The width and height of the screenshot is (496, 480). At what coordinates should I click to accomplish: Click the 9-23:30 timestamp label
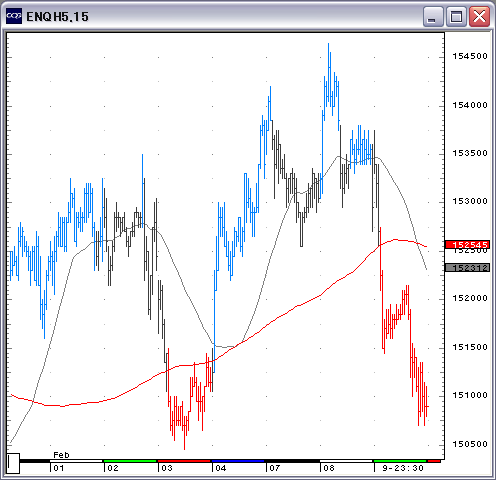[403, 468]
